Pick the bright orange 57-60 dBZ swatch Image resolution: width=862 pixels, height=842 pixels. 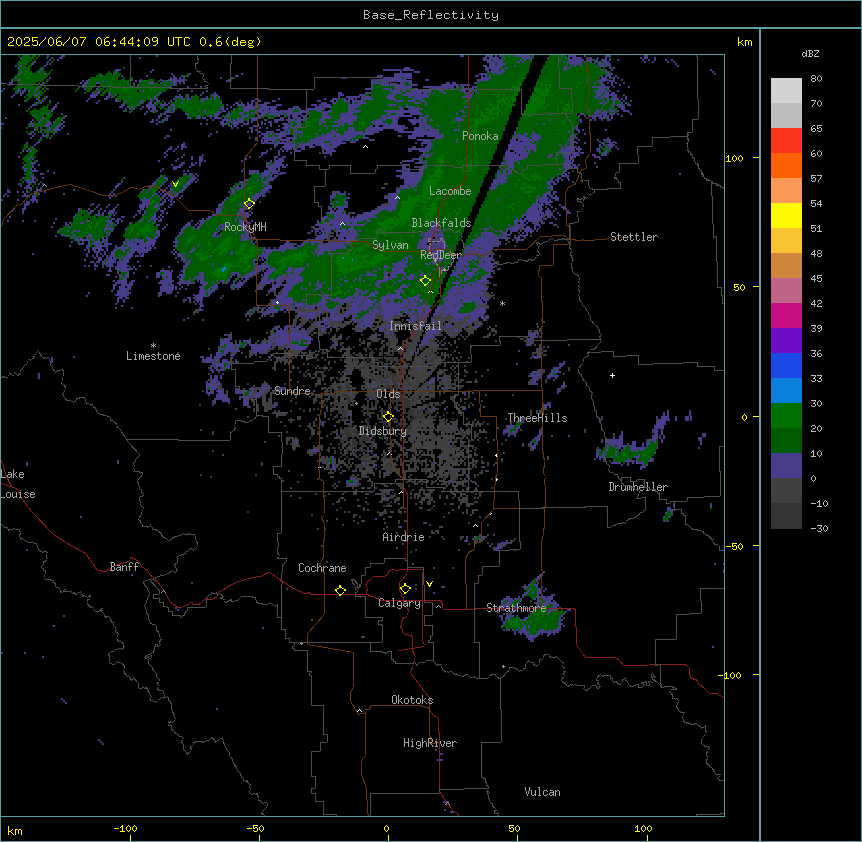tap(786, 166)
